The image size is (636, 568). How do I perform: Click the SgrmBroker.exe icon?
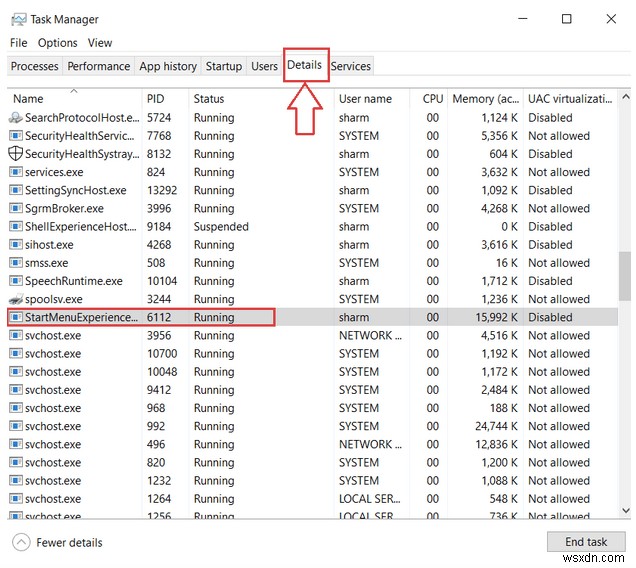(x=15, y=209)
